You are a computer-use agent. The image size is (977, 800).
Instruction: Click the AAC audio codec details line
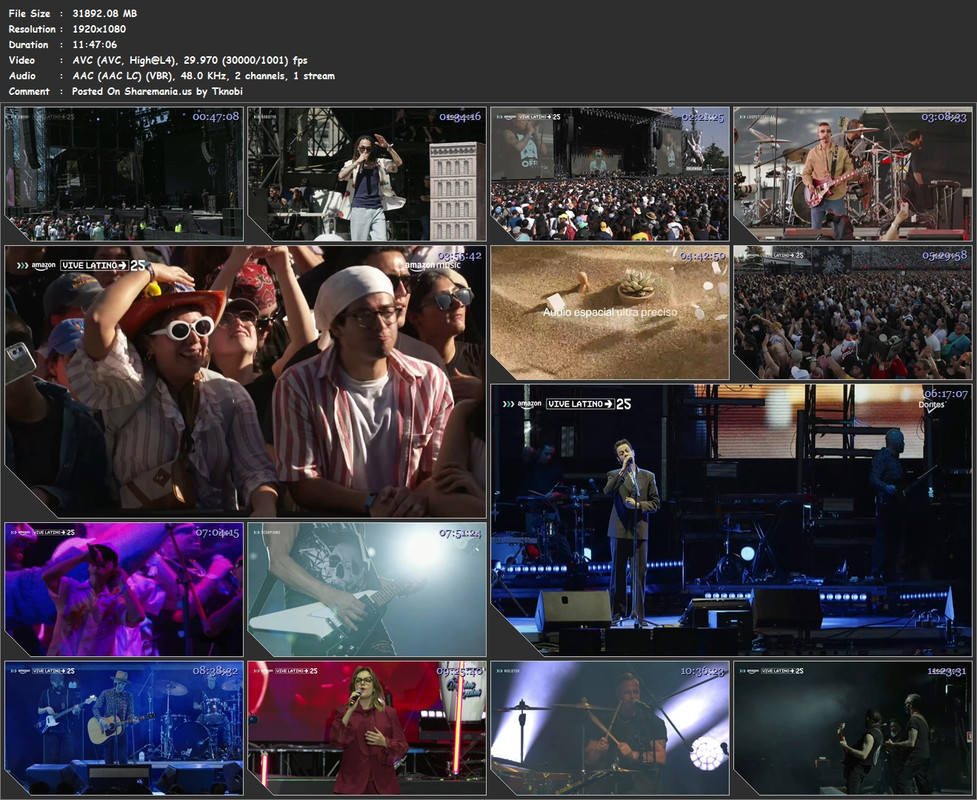coord(203,75)
